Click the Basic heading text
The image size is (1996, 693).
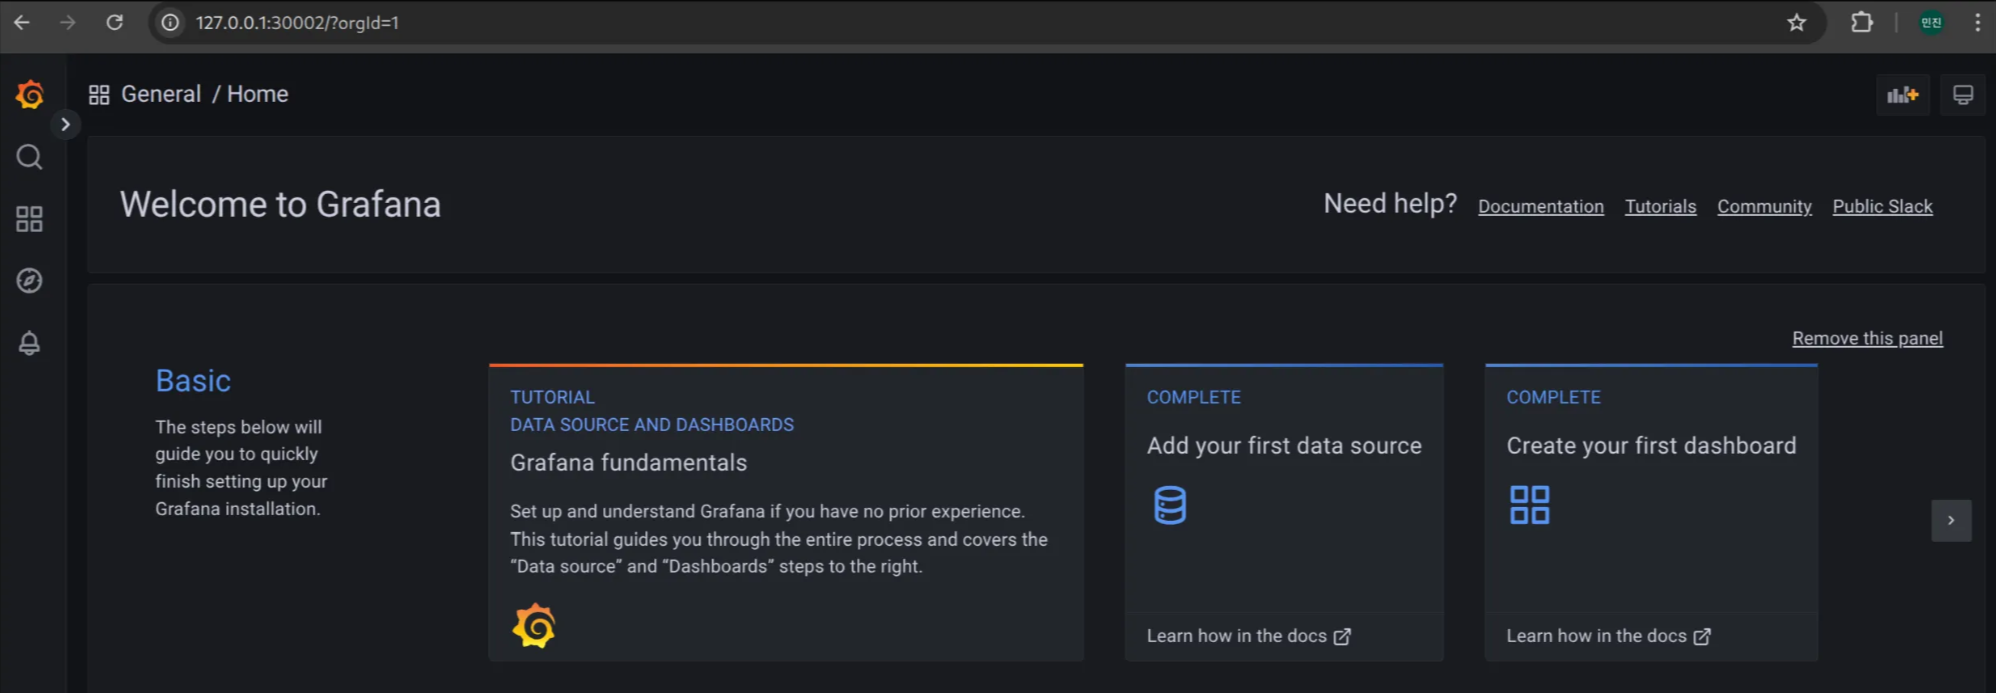193,381
